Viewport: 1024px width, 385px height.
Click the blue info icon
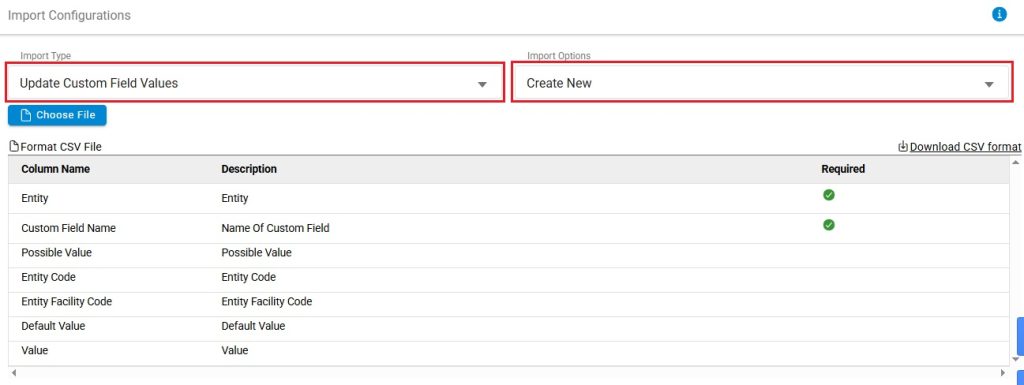click(x=999, y=14)
